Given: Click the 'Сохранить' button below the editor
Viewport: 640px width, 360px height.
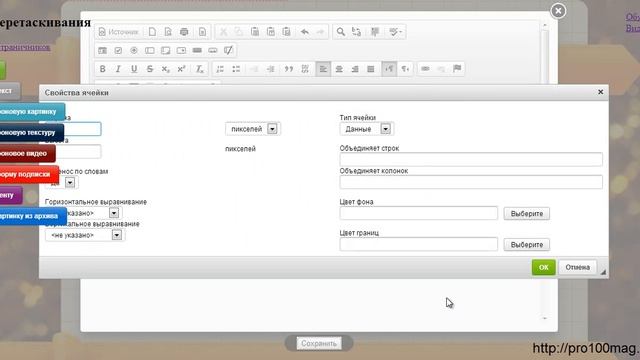Looking at the screenshot, I should click(x=319, y=343).
